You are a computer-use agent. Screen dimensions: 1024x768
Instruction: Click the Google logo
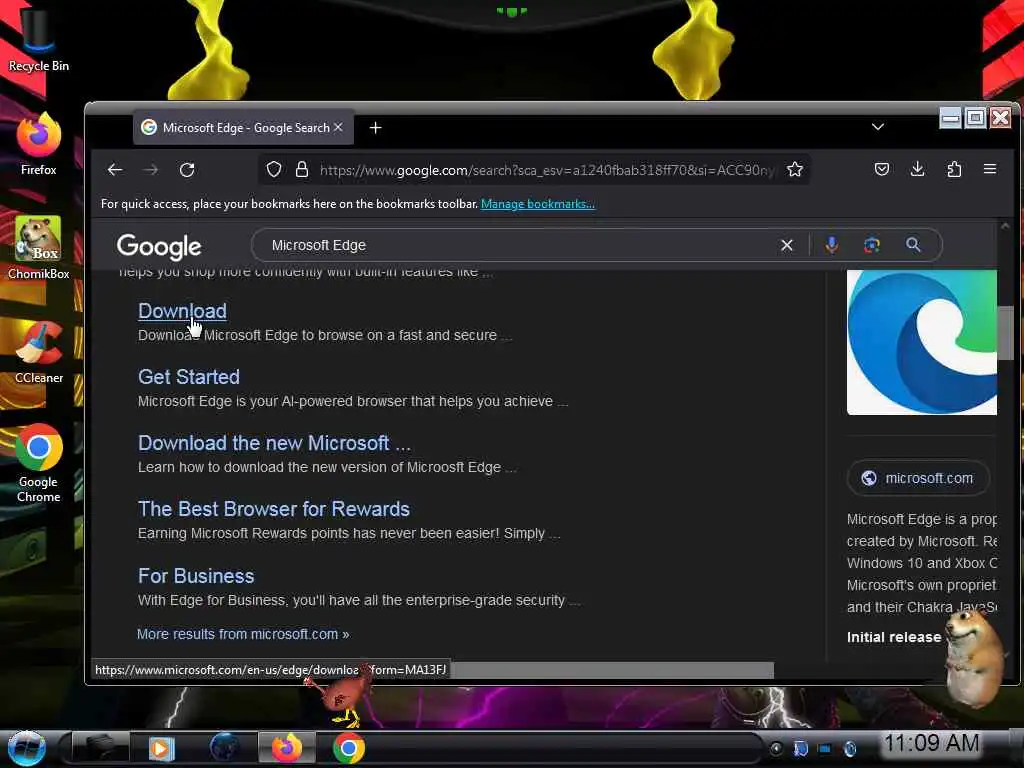159,246
